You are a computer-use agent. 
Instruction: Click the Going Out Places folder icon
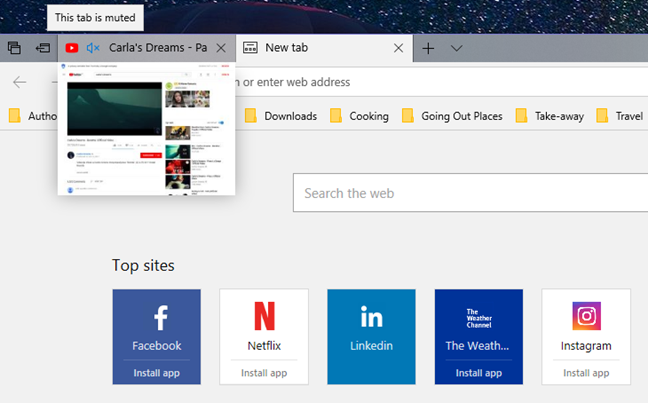click(407, 116)
